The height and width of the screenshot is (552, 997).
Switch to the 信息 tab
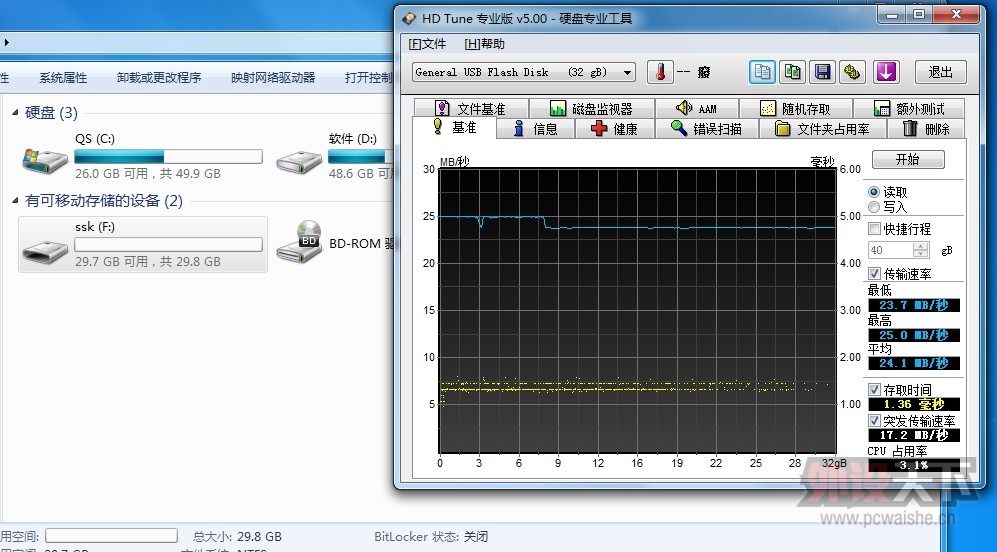click(535, 129)
